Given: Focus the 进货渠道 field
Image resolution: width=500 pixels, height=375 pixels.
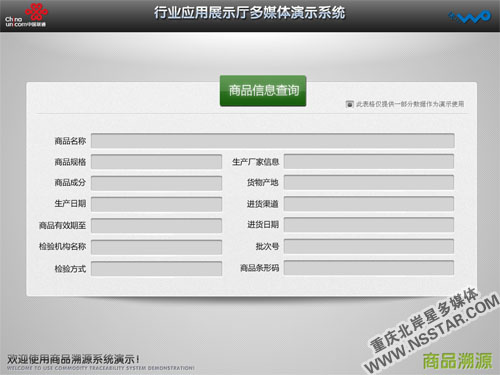Looking at the screenshot, I should click(x=369, y=204).
